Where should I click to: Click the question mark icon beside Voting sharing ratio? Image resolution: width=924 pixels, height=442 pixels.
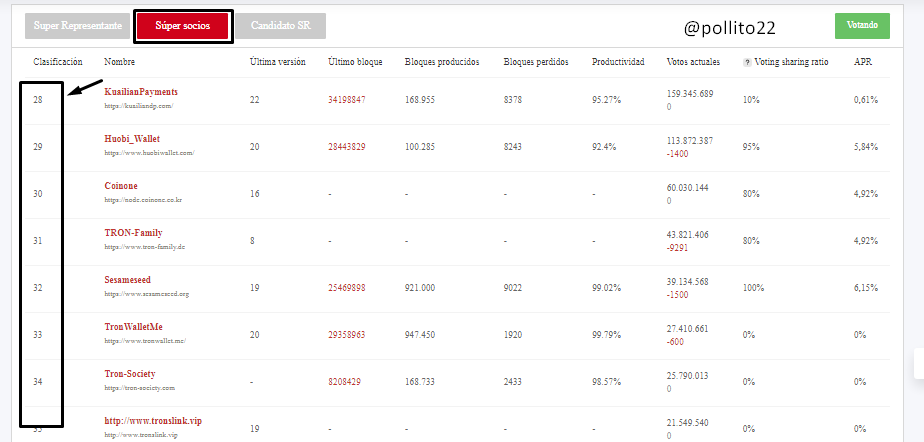(x=747, y=62)
